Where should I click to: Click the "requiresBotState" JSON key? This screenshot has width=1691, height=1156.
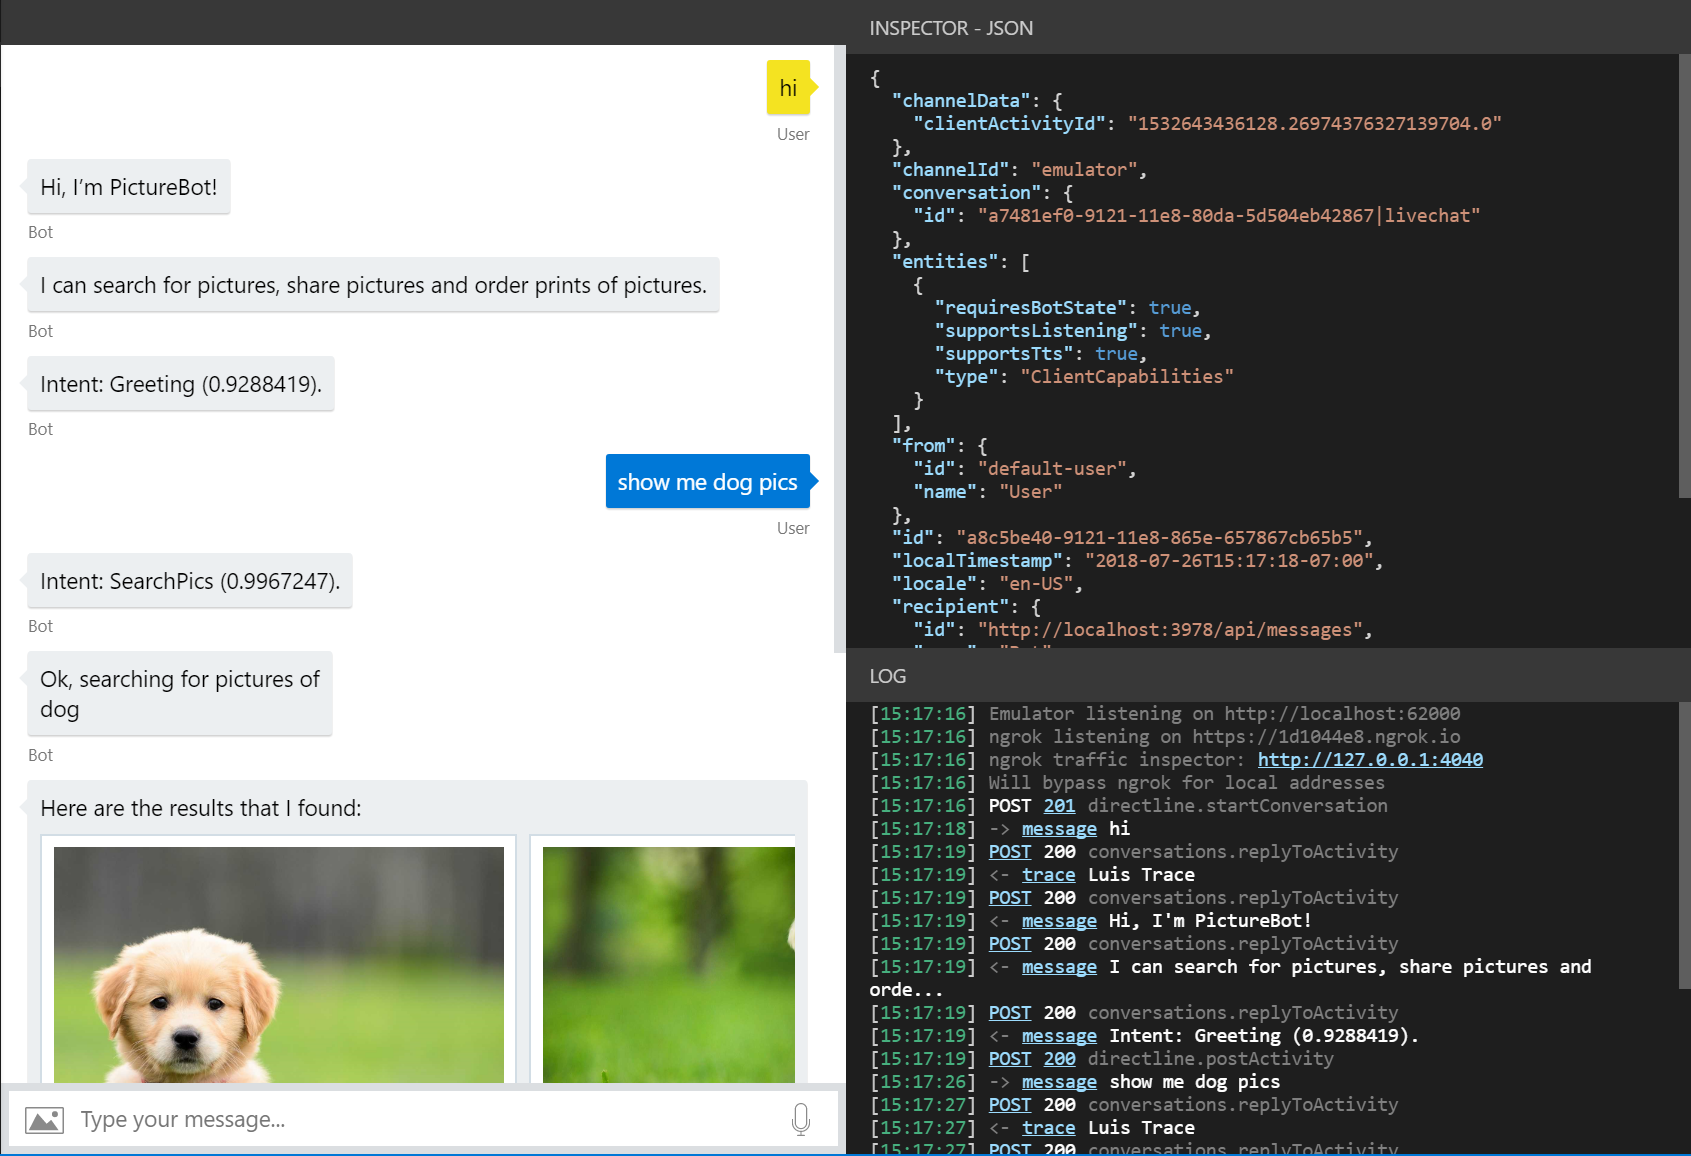(1031, 308)
